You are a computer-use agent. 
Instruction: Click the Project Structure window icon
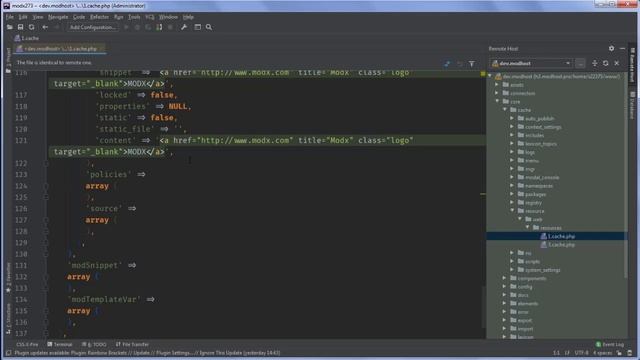(198, 27)
